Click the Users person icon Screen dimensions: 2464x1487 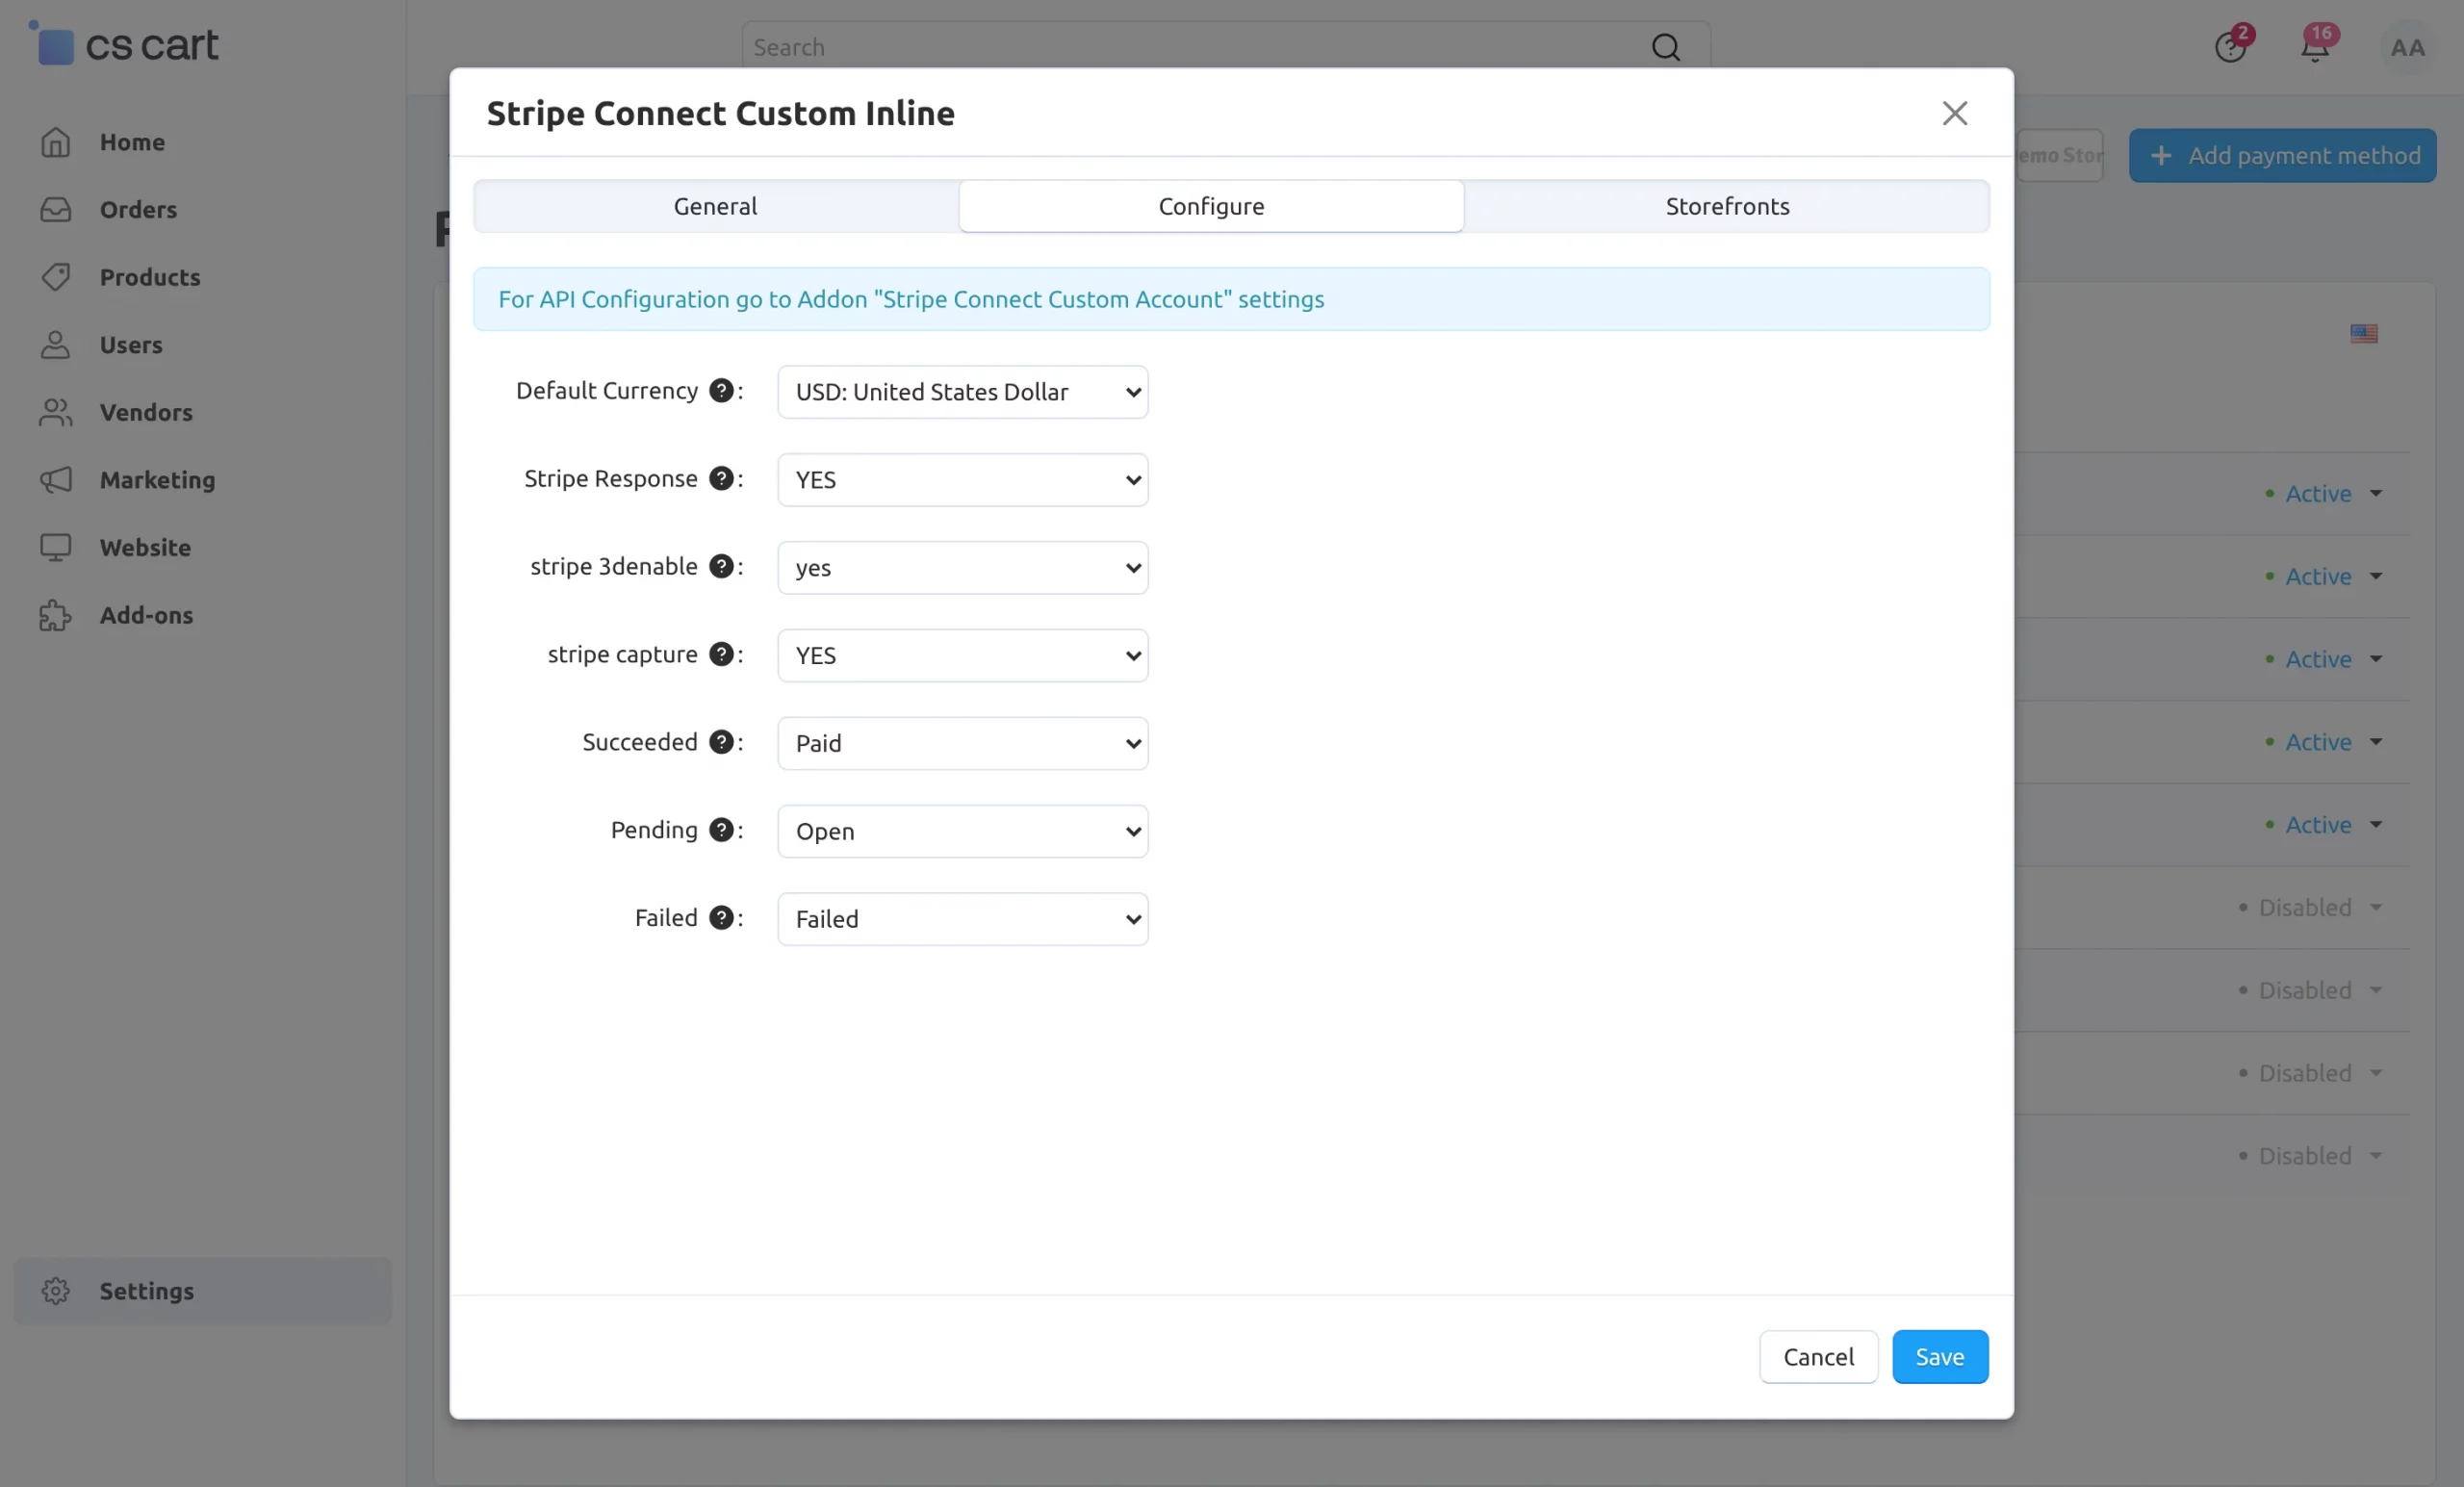coord(55,344)
